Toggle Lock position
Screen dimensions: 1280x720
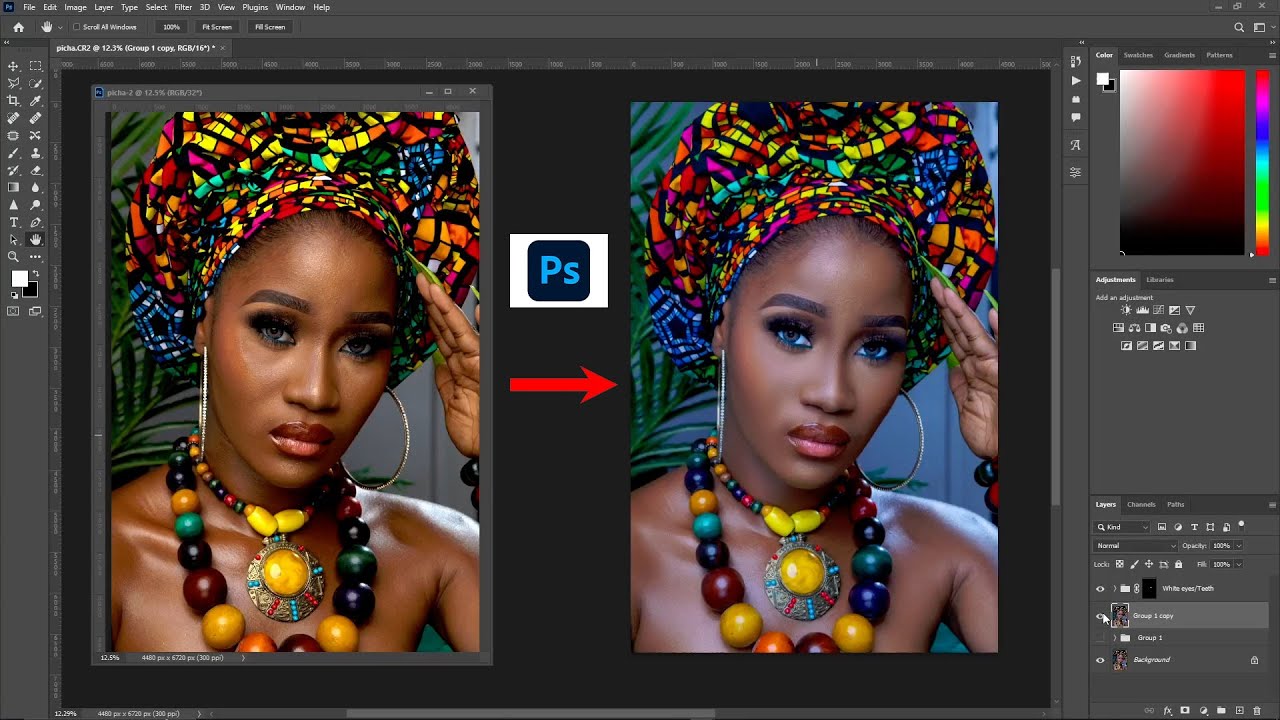click(1149, 564)
